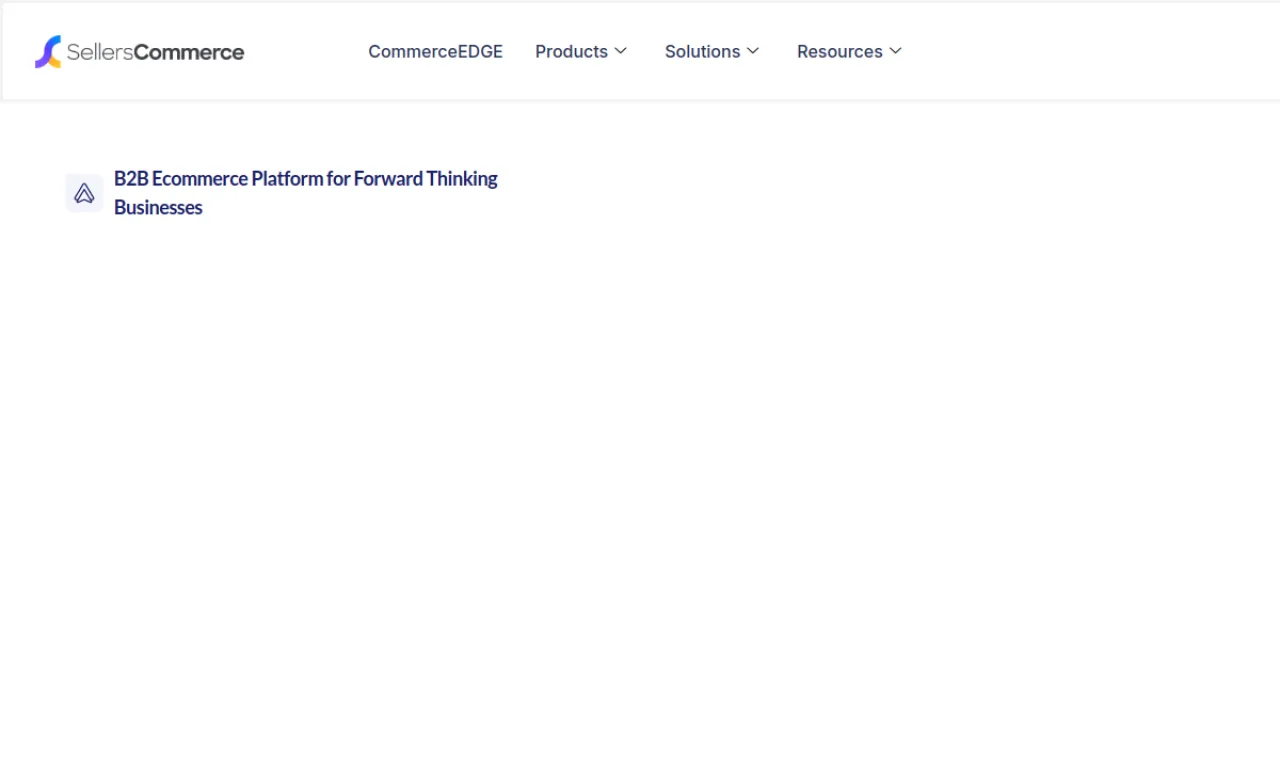Expand the Products dropdown menu
The width and height of the screenshot is (1280, 768).
click(581, 51)
